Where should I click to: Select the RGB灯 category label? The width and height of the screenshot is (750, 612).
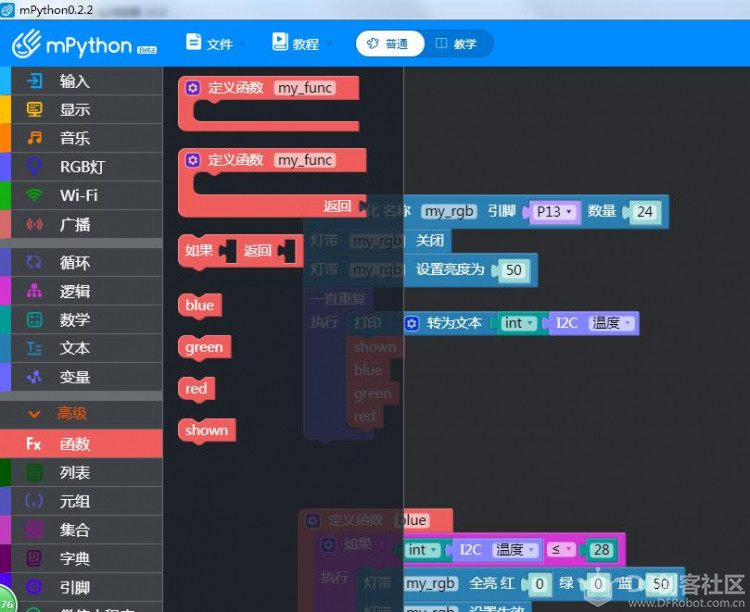coord(82,167)
